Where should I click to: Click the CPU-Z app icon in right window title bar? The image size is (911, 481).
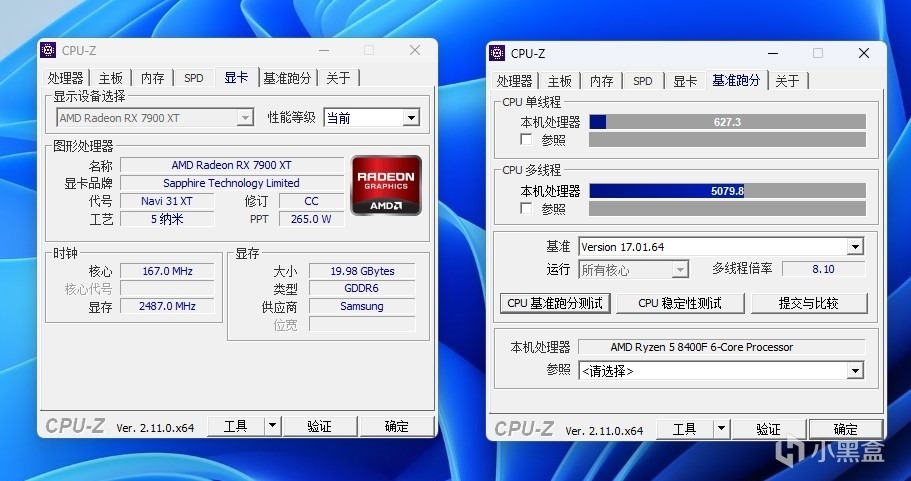coord(497,53)
